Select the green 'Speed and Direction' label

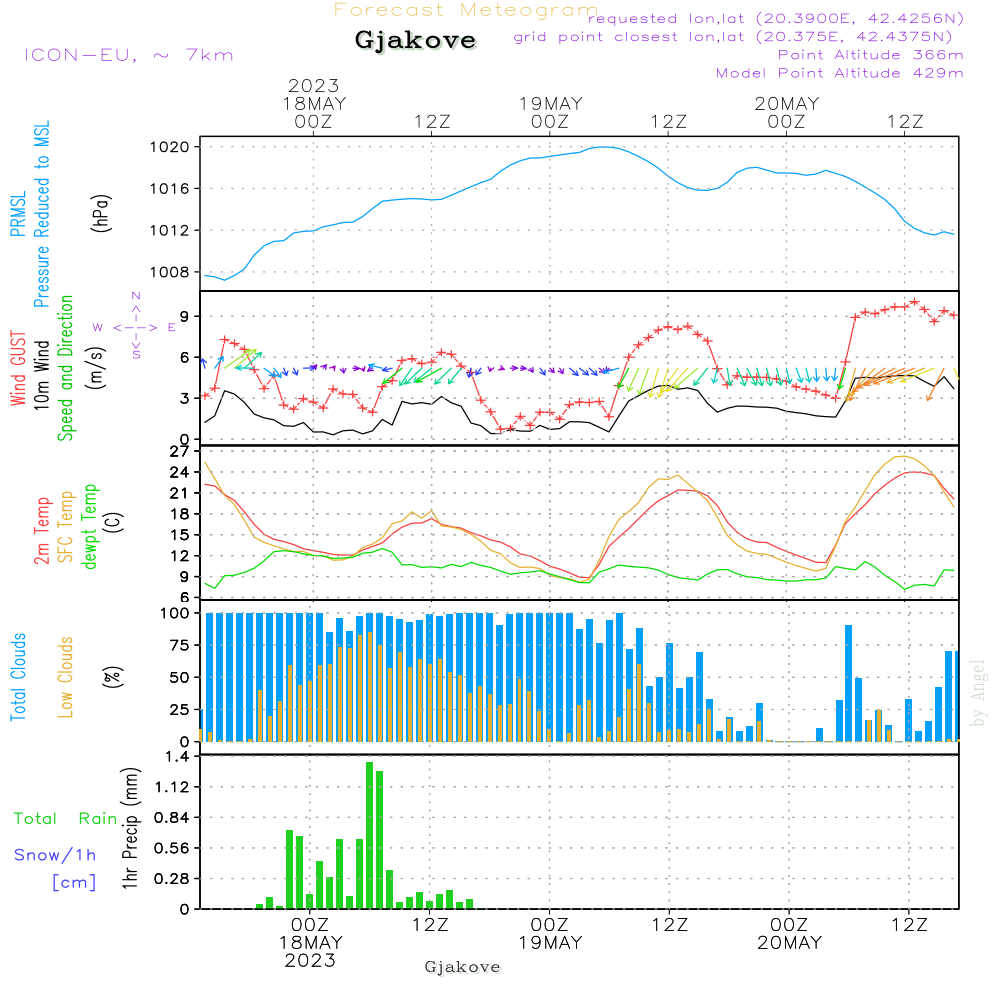[65, 368]
